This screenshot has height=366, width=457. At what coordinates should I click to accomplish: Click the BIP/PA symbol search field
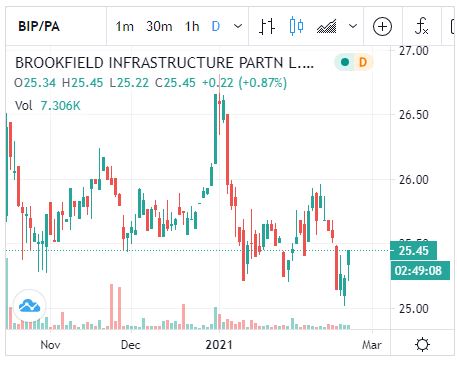56,26
